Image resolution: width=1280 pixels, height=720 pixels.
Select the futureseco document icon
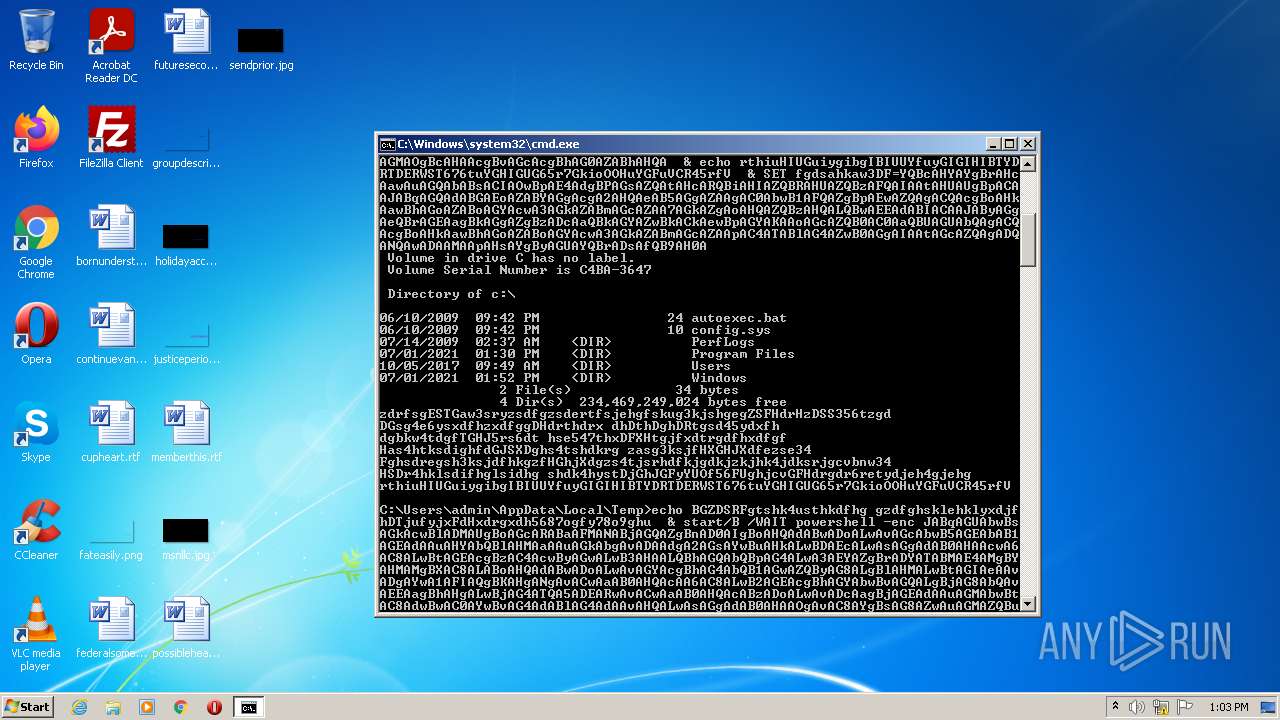[186, 40]
